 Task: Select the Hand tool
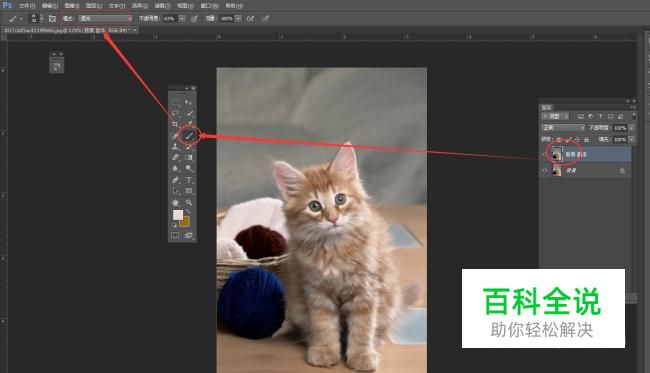click(x=175, y=203)
